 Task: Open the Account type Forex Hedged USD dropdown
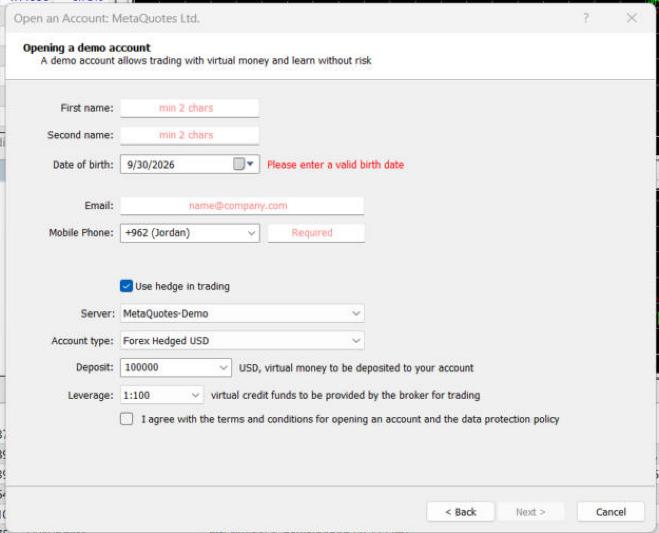click(x=242, y=340)
